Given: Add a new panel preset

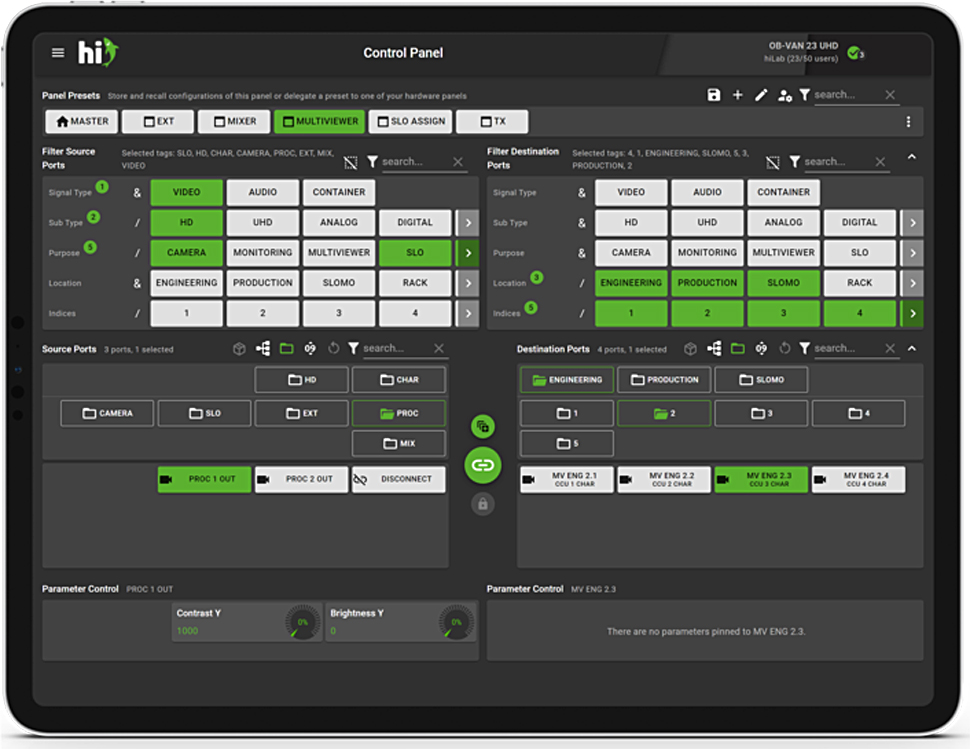Looking at the screenshot, I should [x=737, y=95].
